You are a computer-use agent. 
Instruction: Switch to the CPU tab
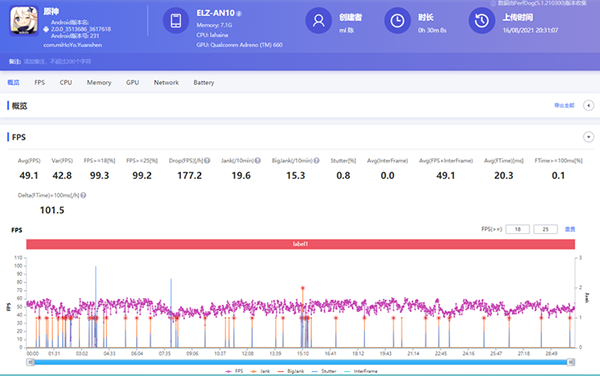(x=66, y=83)
